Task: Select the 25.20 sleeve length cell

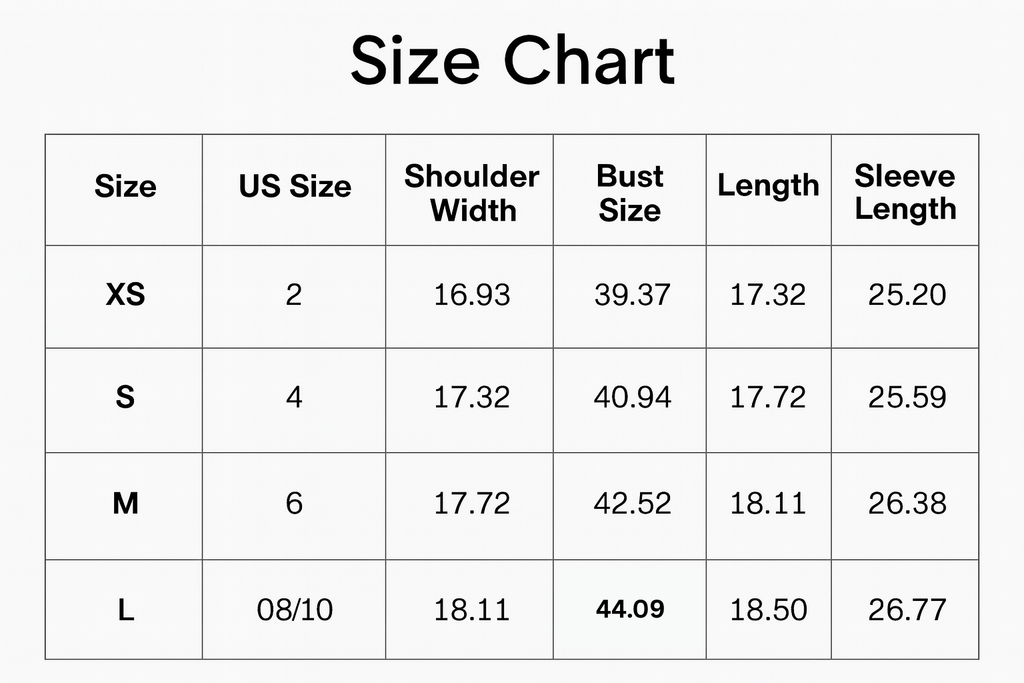Action: click(907, 295)
